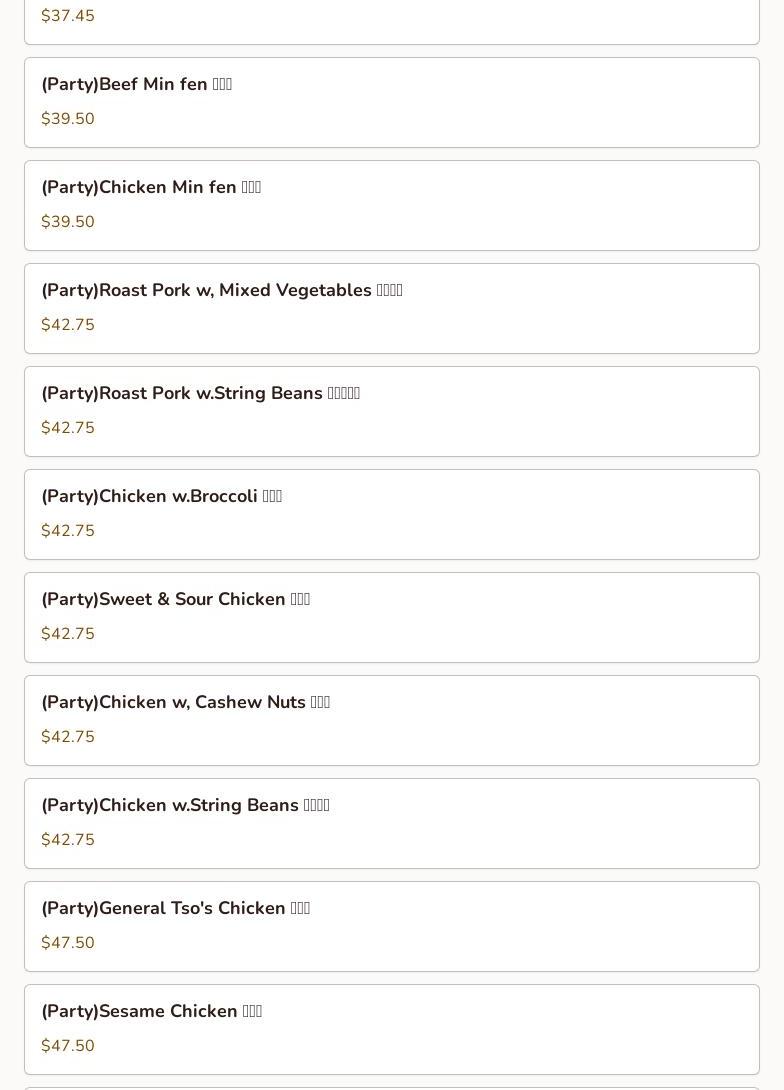The image size is (784, 1090).
Task: Click the $42.75 price under Chicken w.Broccoli
Action: pyautogui.click(x=68, y=531)
